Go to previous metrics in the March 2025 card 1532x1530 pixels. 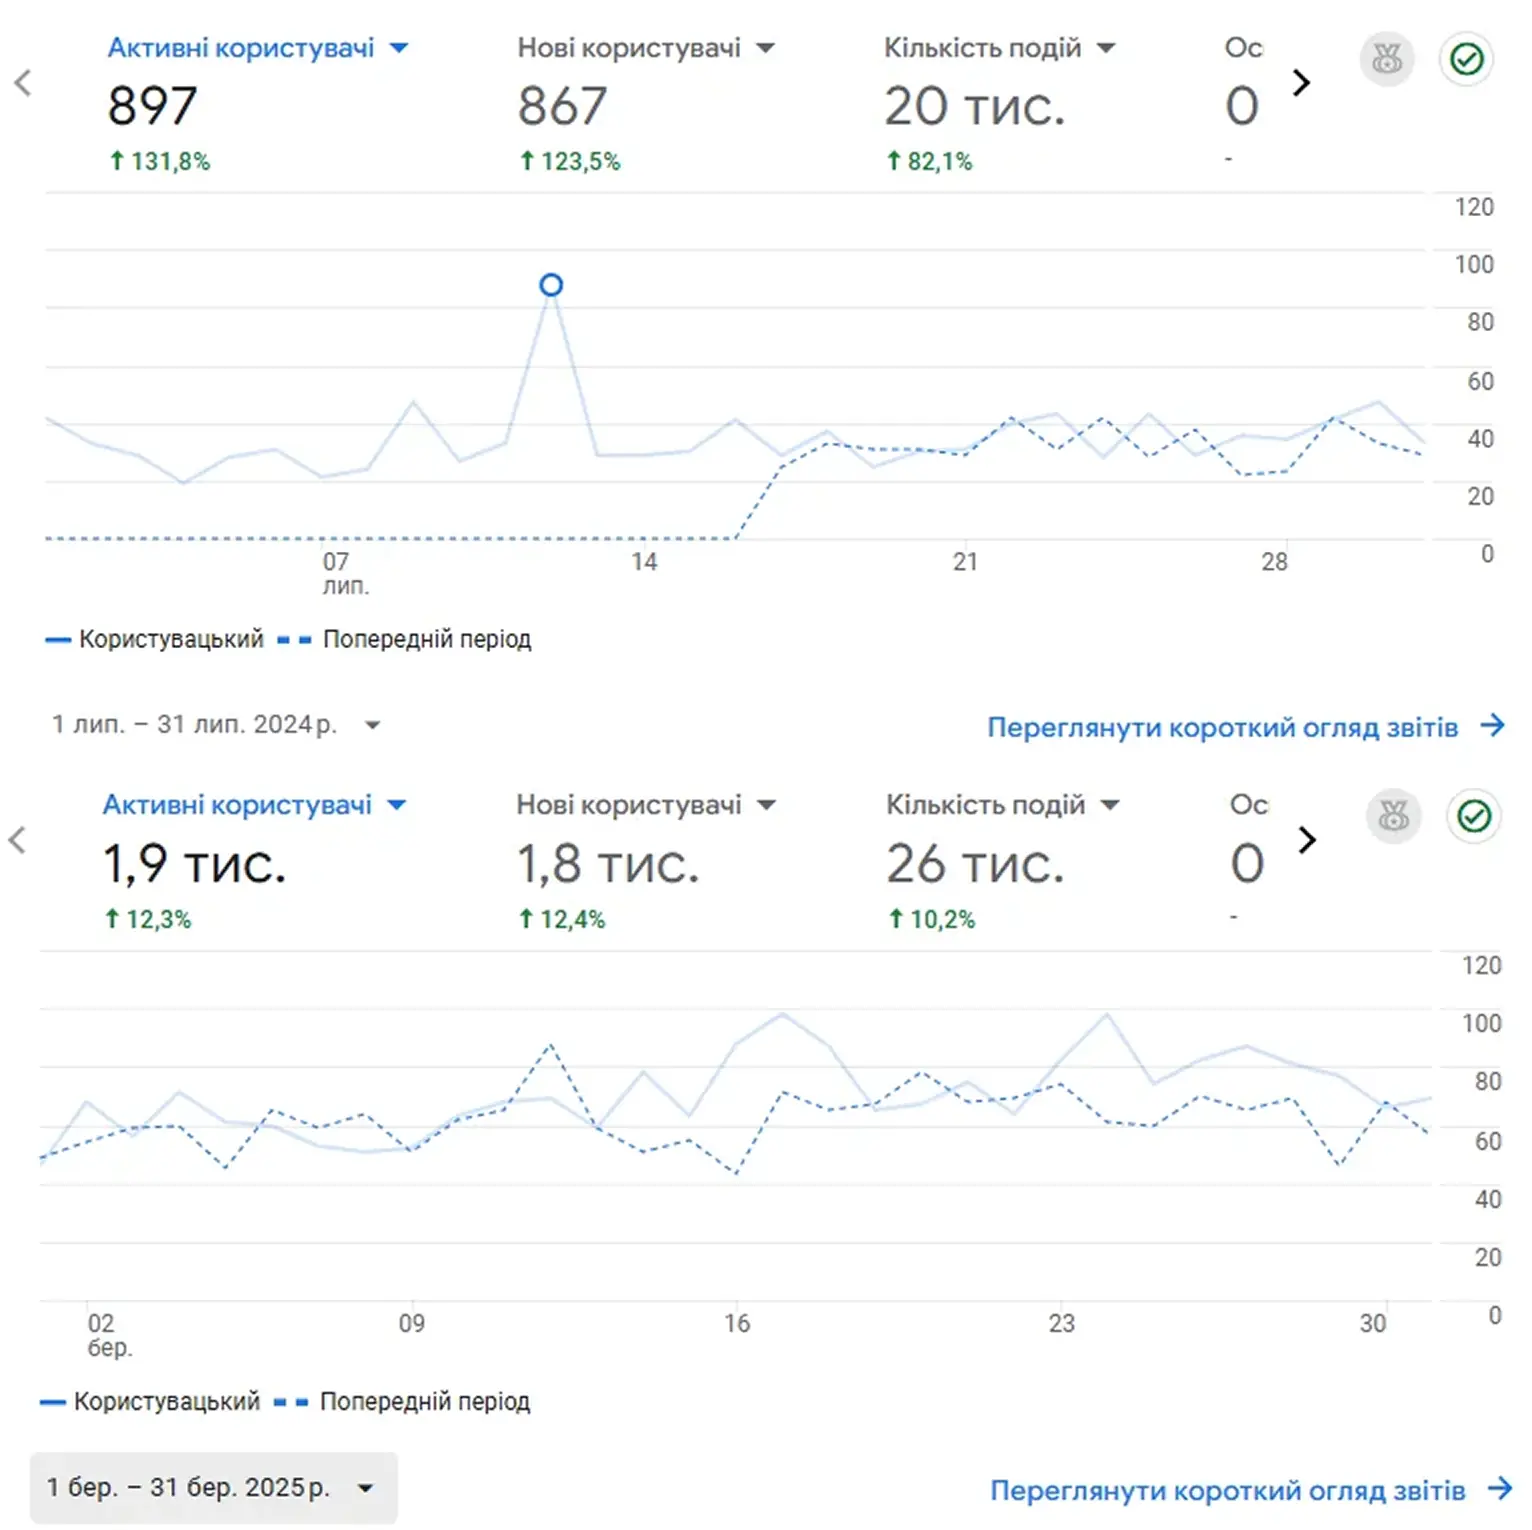[17, 840]
